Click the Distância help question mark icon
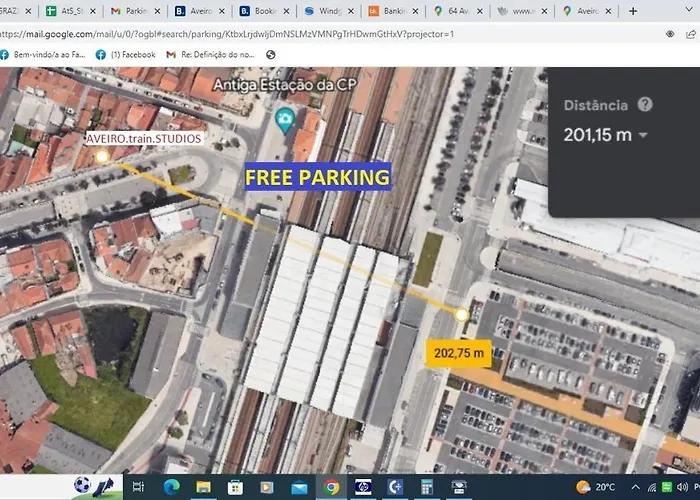700x500 pixels. coord(645,105)
